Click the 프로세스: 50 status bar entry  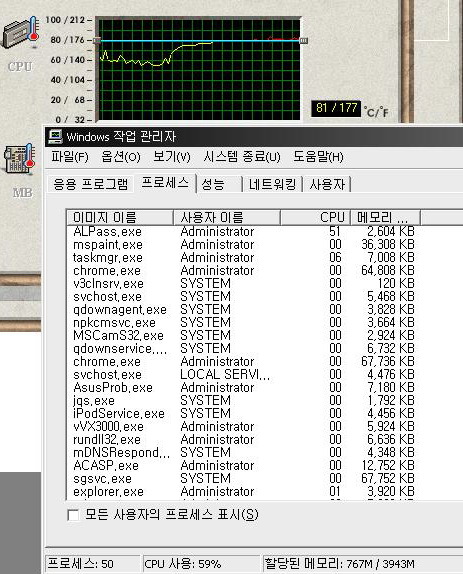[x=92, y=563]
